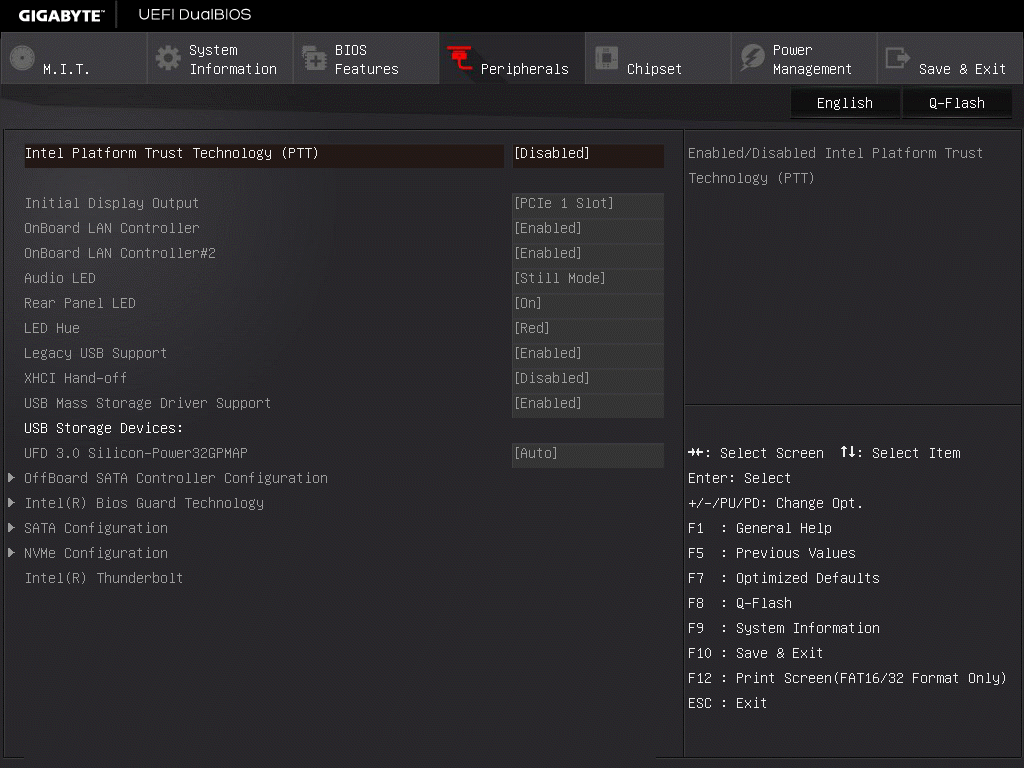This screenshot has width=1024, height=768.
Task: Open NVMe Configuration entry text
Action: (x=96, y=553)
